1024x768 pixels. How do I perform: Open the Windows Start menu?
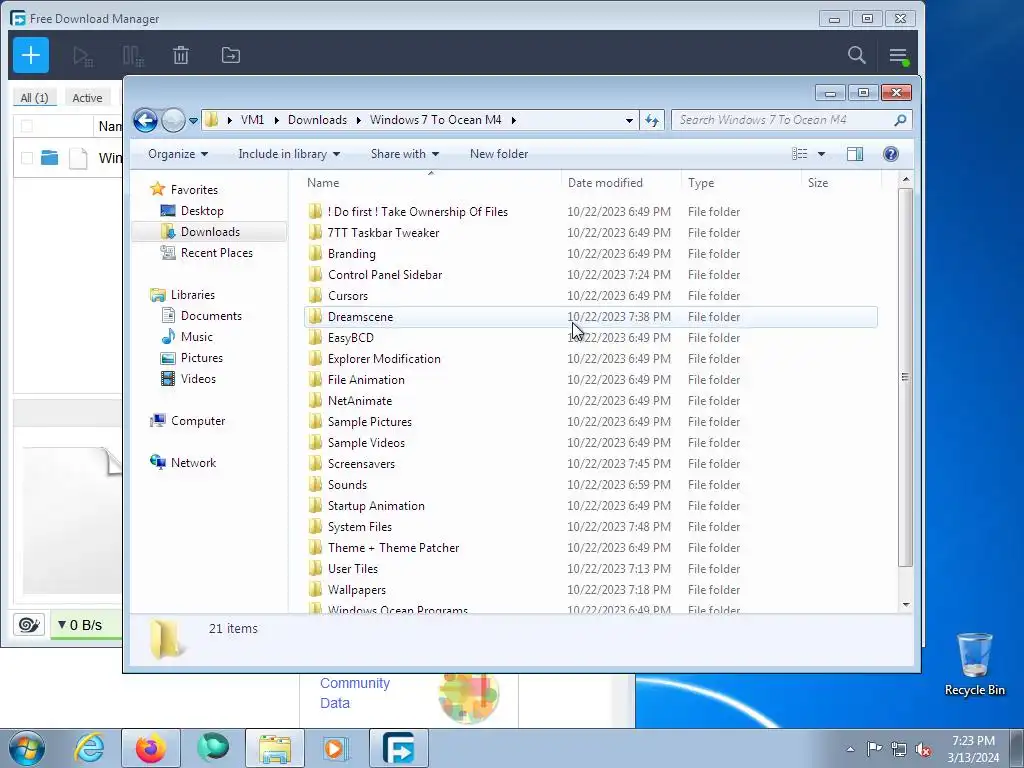pos(27,748)
